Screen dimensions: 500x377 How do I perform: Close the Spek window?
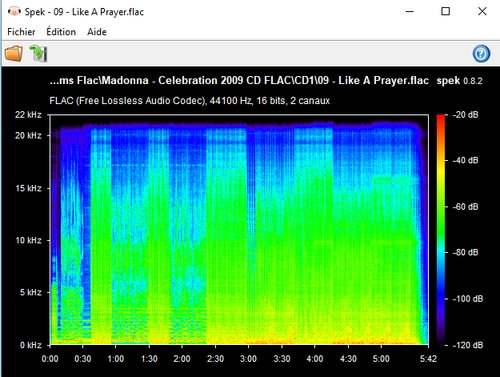point(482,12)
